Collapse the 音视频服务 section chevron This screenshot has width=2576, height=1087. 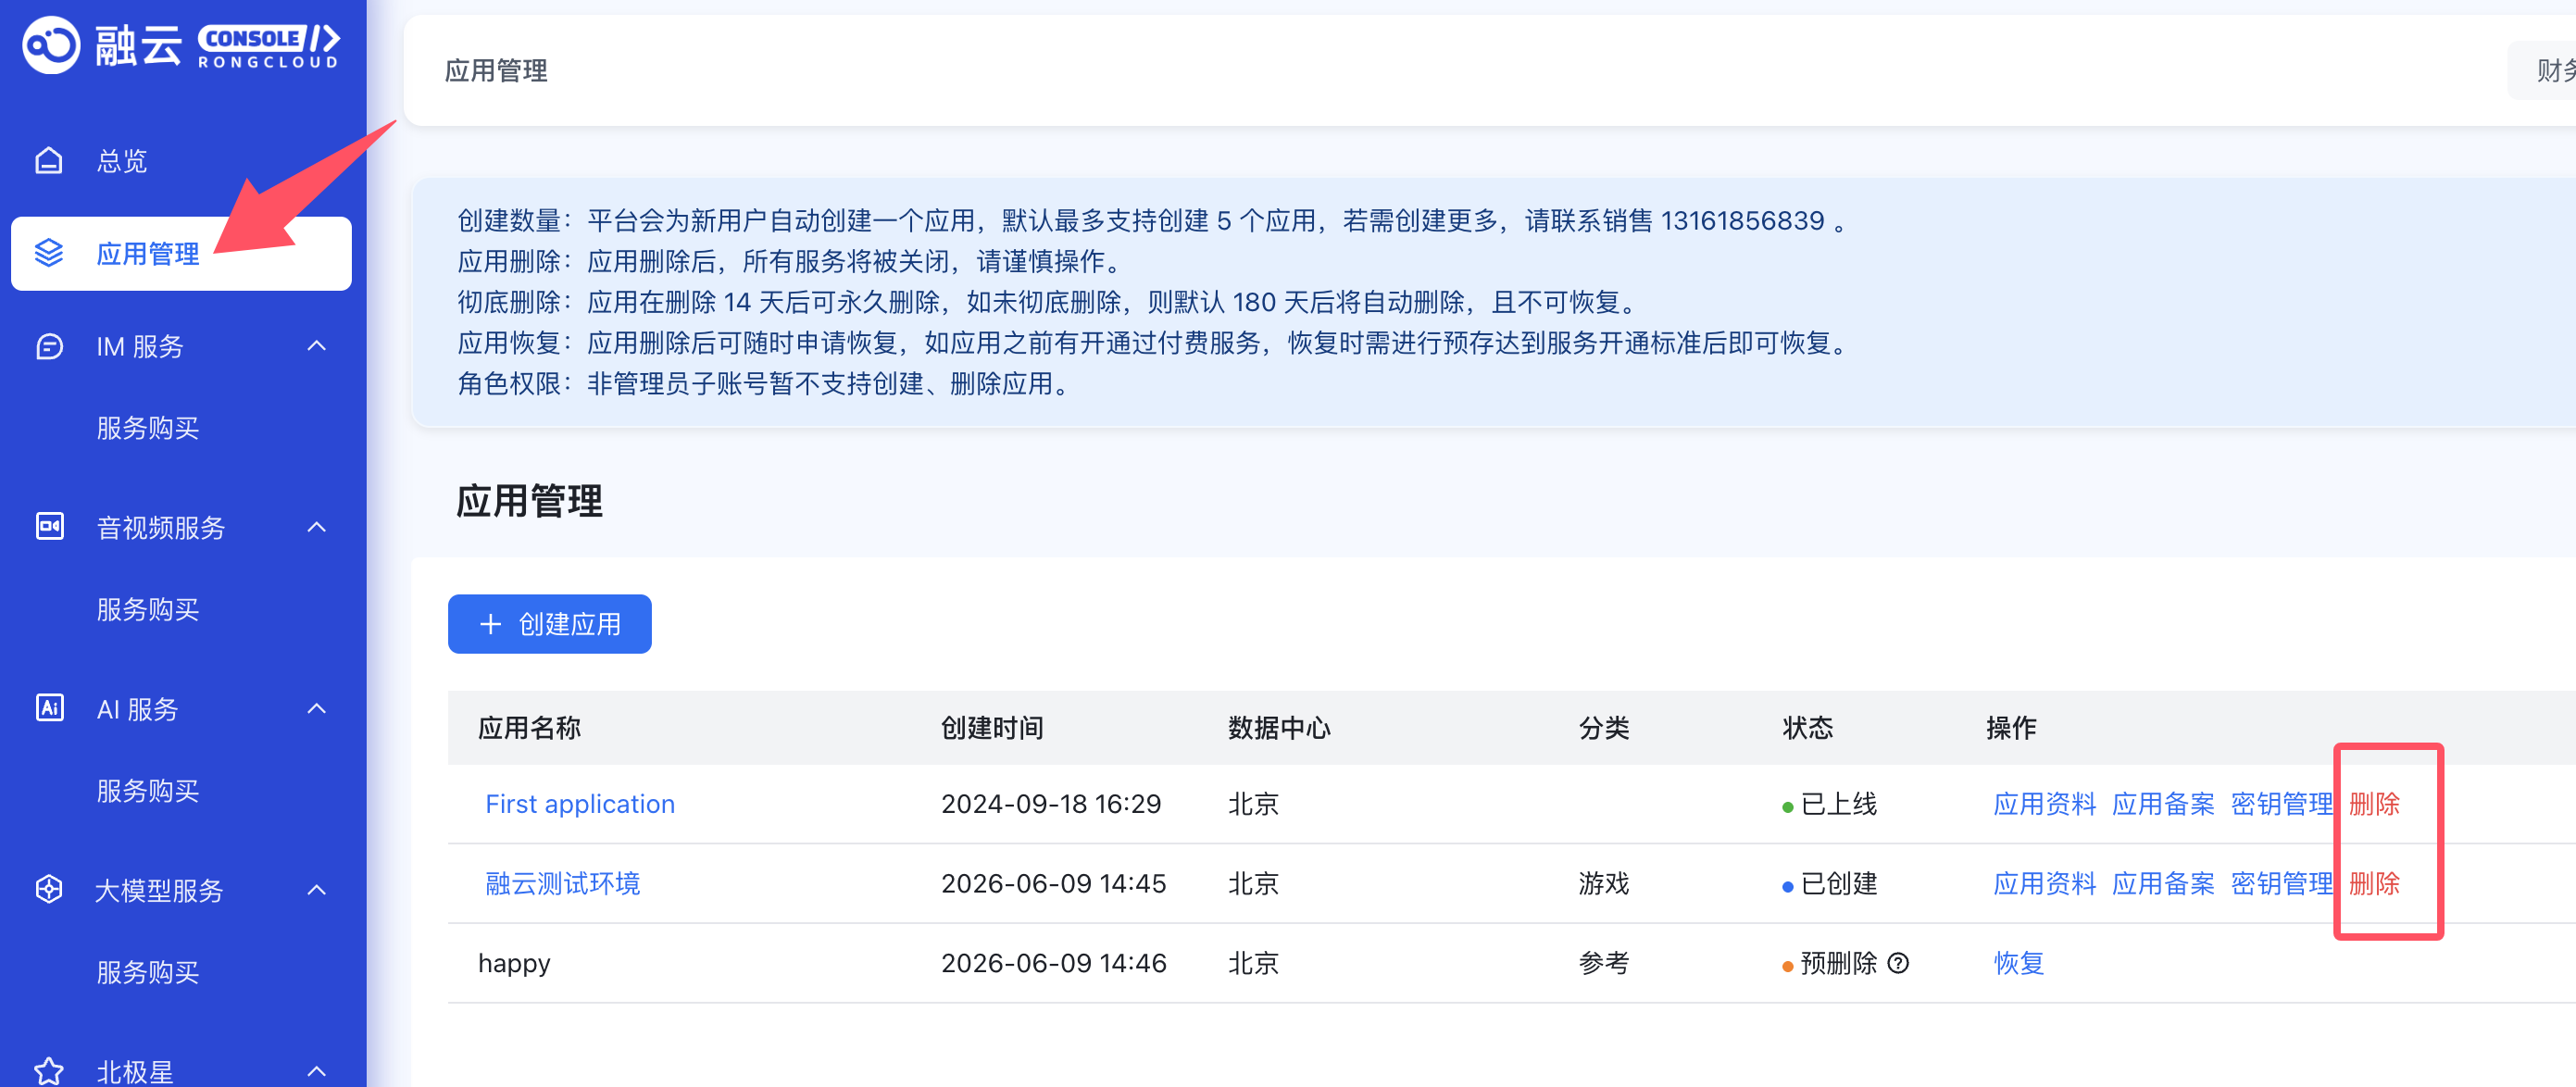tap(317, 527)
